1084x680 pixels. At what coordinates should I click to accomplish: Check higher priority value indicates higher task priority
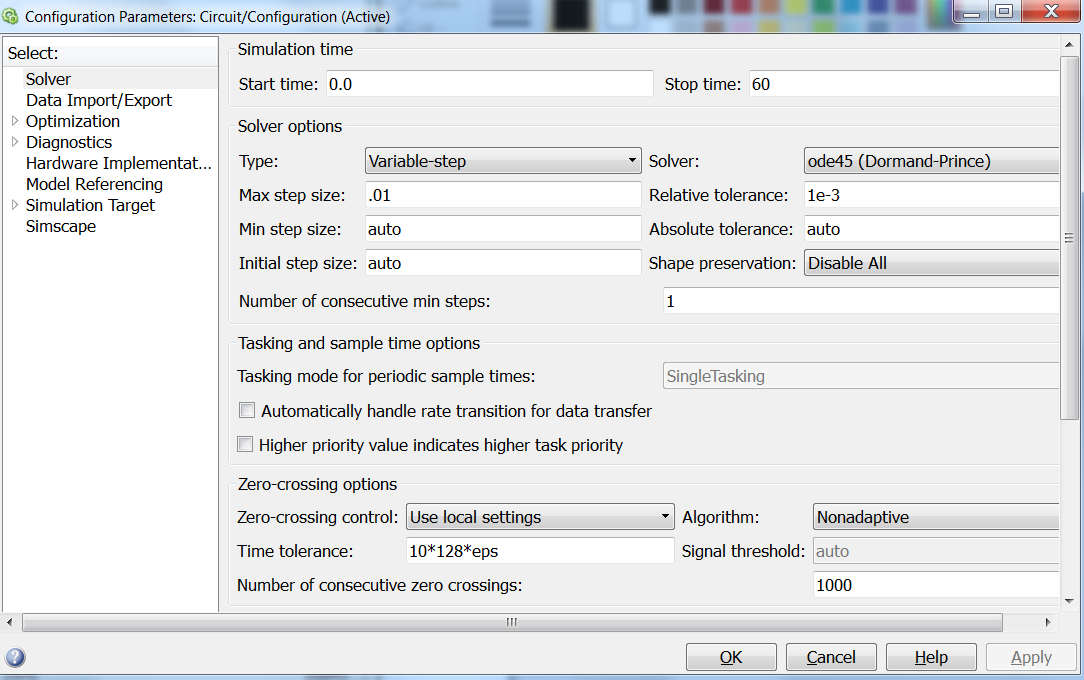point(245,442)
